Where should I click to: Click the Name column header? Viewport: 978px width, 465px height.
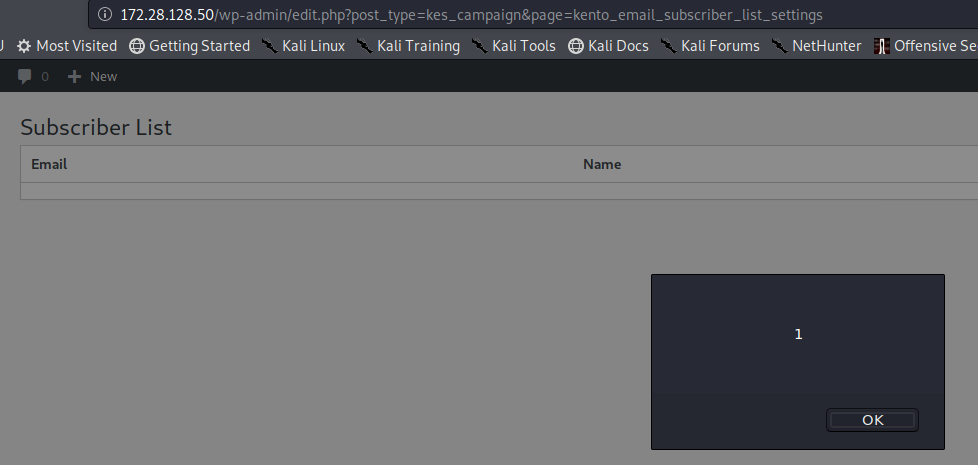pos(602,164)
